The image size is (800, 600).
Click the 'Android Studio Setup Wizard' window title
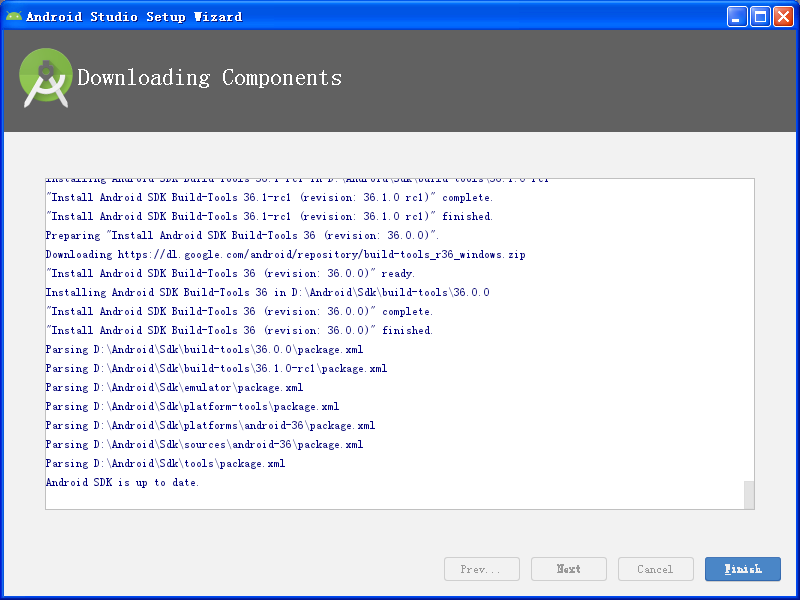(134, 17)
